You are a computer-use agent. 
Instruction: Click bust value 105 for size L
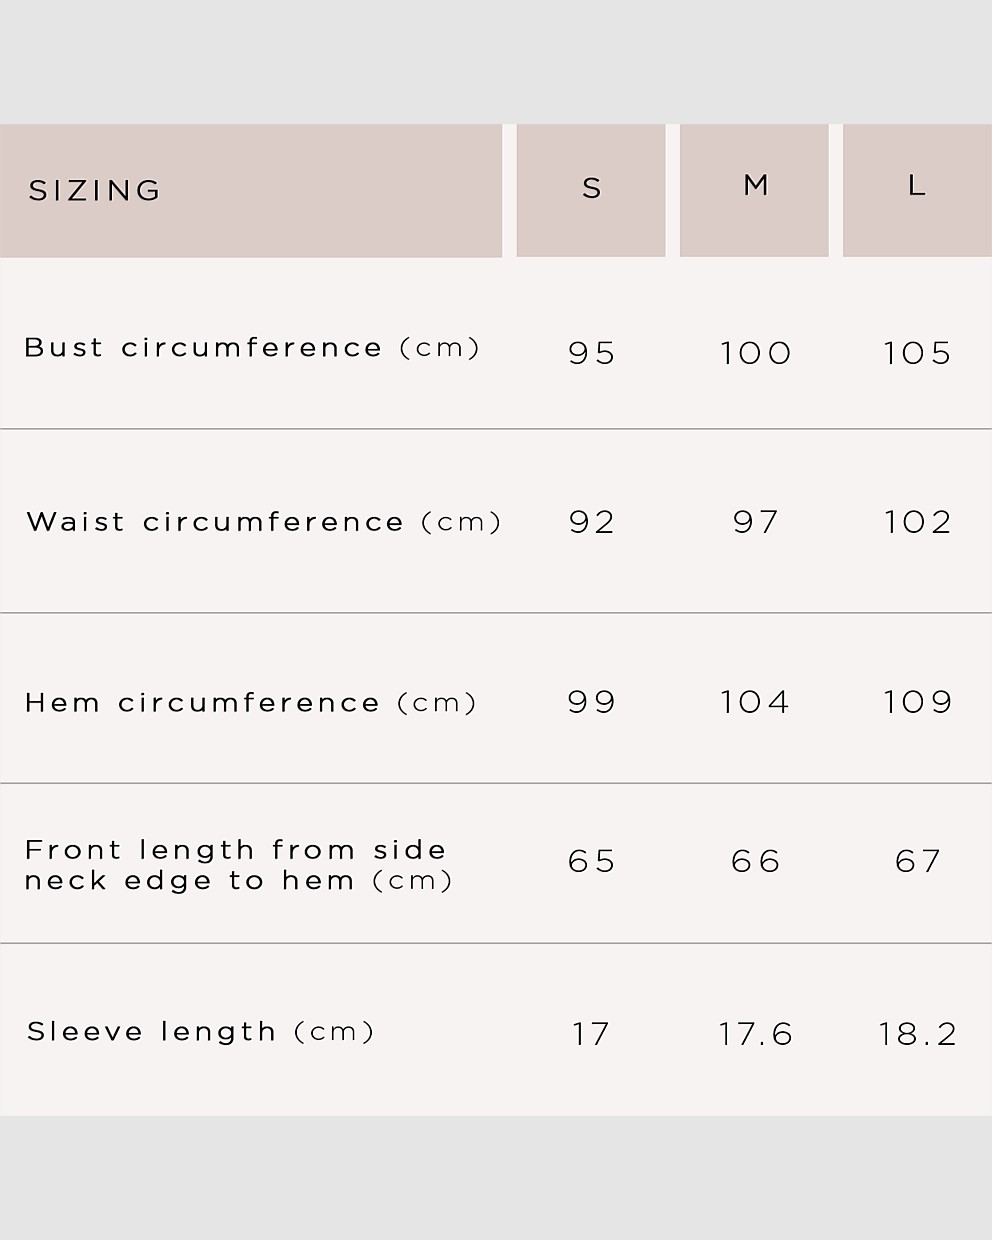coord(917,353)
